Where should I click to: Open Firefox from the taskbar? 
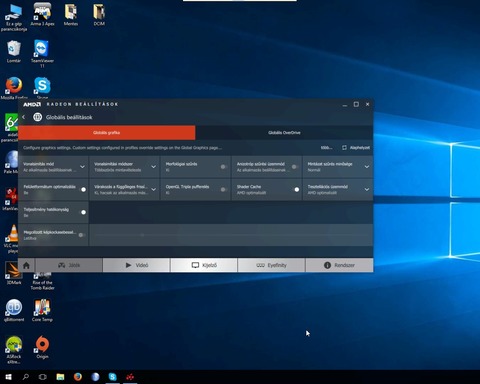tap(78, 377)
